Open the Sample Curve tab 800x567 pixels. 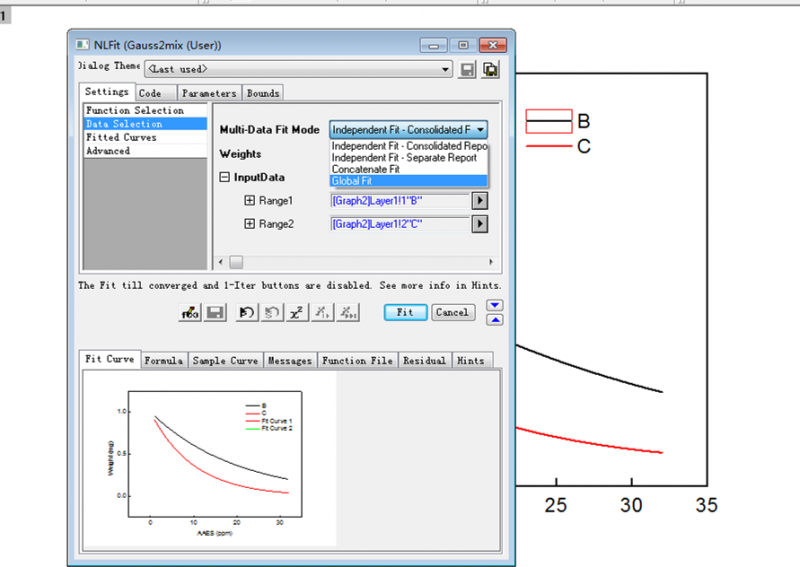(225, 361)
